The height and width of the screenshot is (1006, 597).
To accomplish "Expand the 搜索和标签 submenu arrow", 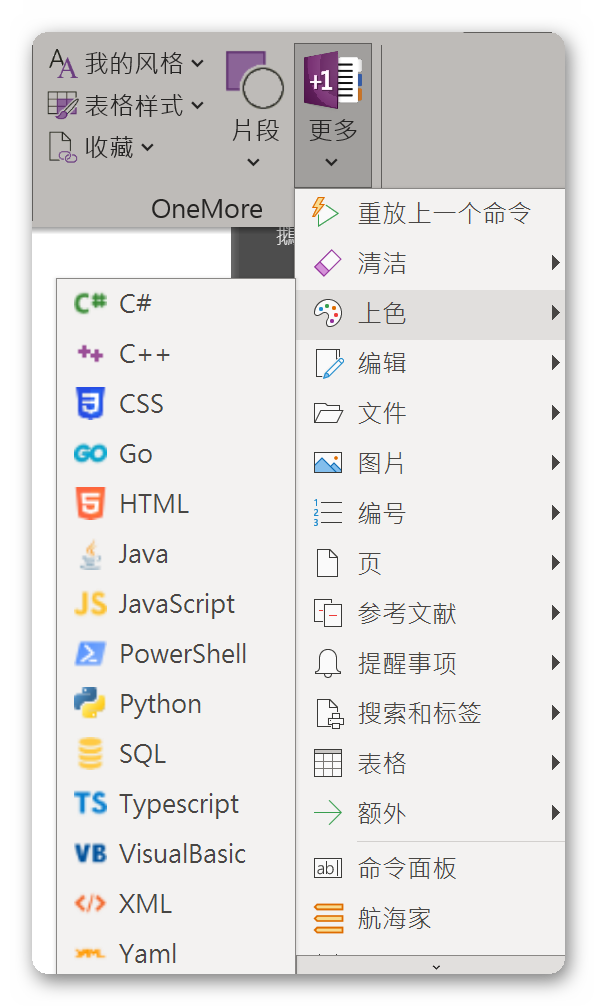I will 555,713.
